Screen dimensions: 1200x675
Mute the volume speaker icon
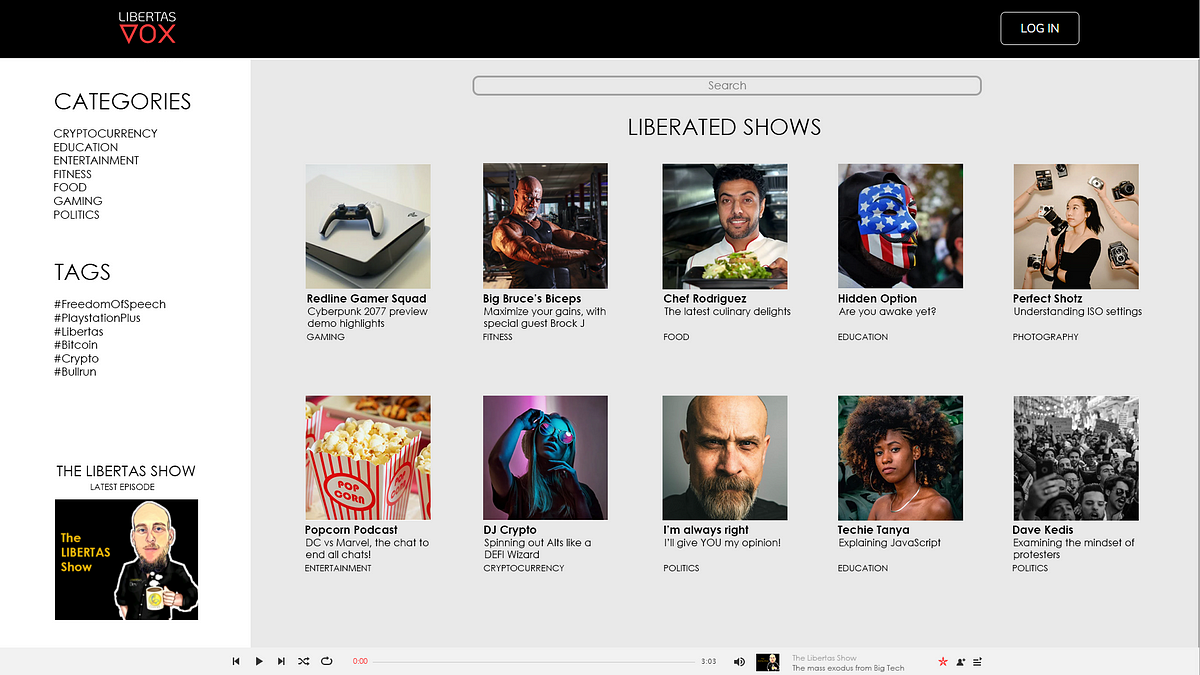(739, 661)
